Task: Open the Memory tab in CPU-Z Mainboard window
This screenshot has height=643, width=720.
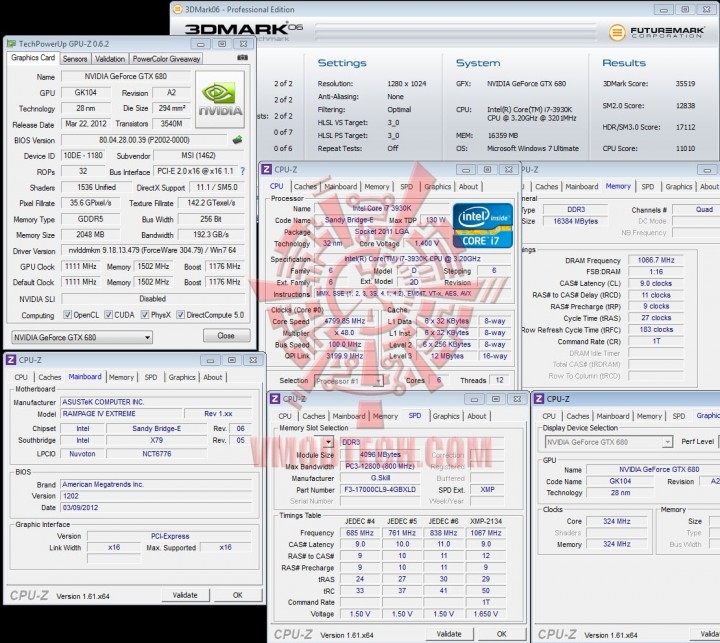Action: pyautogui.click(x=121, y=377)
